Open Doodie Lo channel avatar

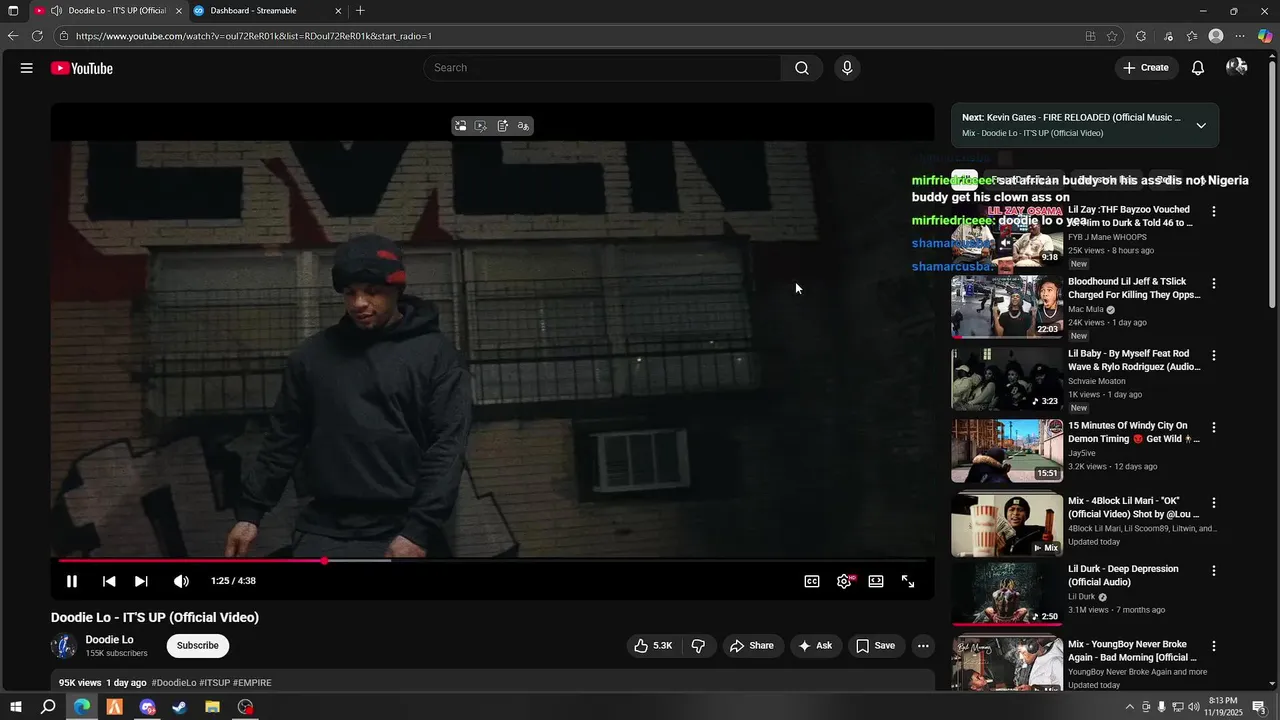64,646
